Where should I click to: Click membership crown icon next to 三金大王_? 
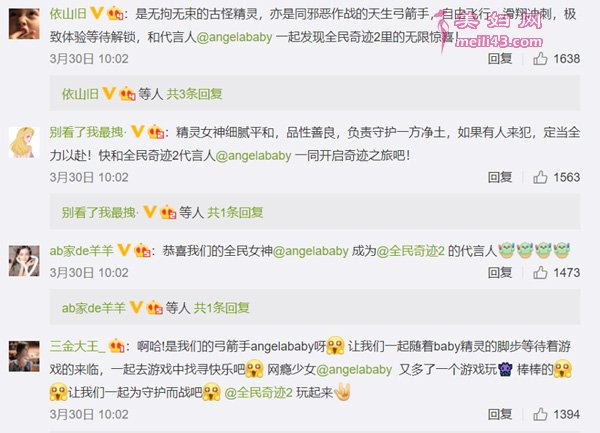point(117,346)
